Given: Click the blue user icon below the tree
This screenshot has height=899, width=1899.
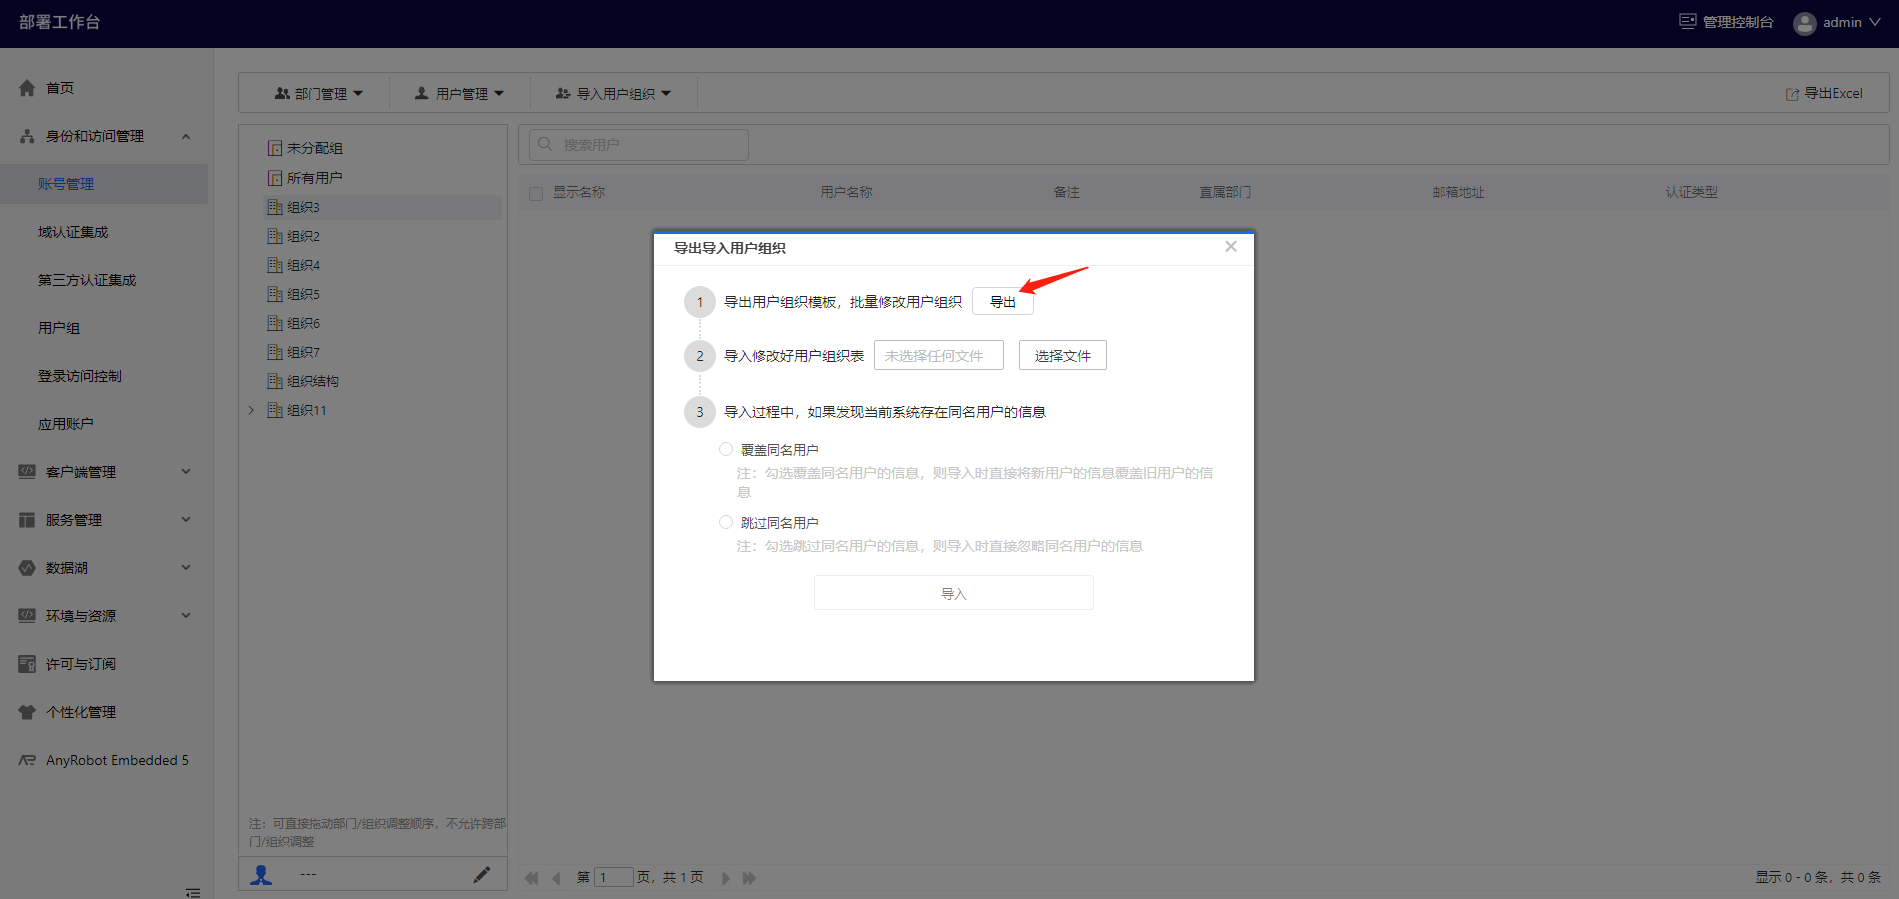Looking at the screenshot, I should [x=261, y=875].
